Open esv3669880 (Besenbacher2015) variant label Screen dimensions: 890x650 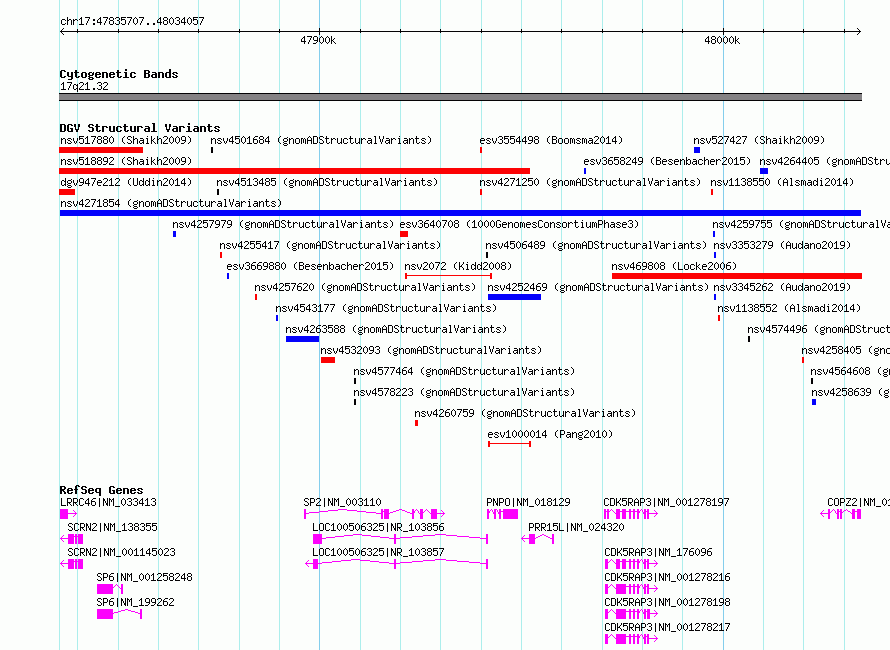(310, 266)
